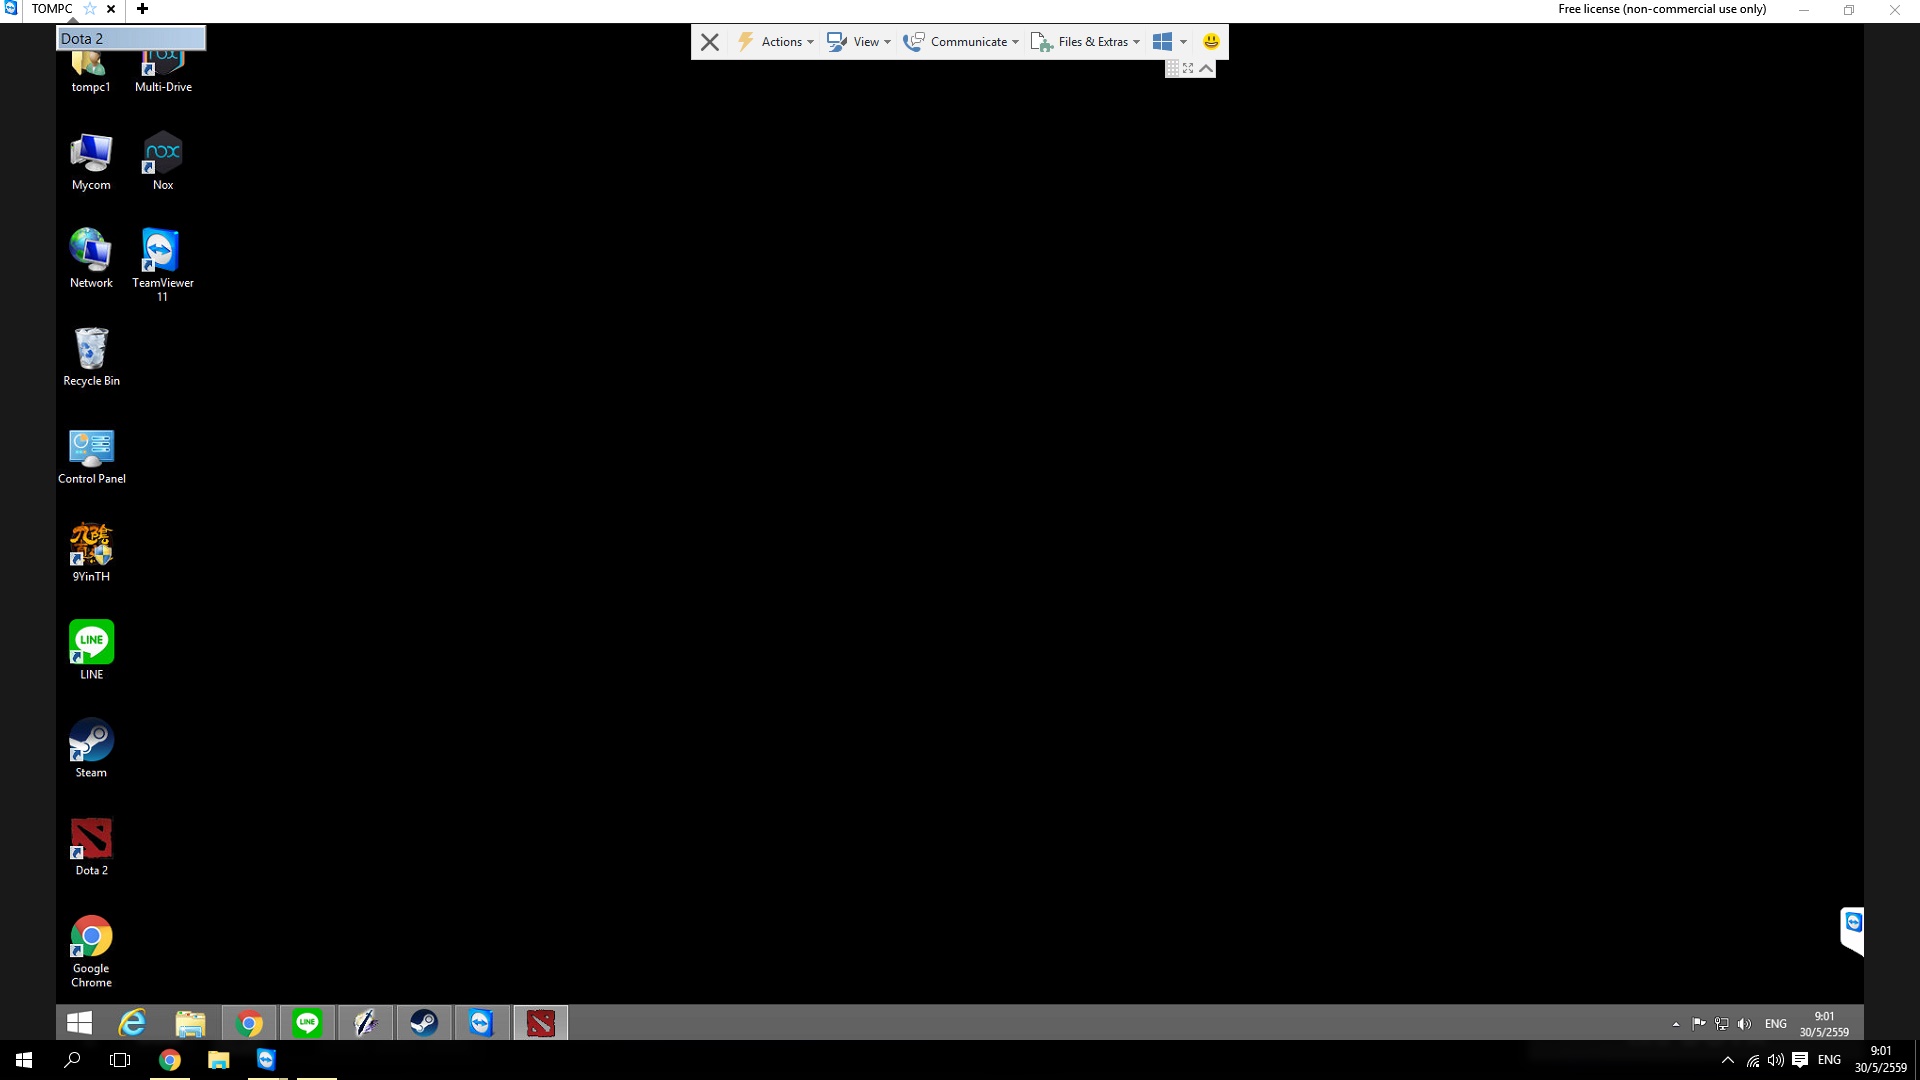Screen dimensions: 1920x1080
Task: Open local notification center icon
Action: pos(1800,1060)
